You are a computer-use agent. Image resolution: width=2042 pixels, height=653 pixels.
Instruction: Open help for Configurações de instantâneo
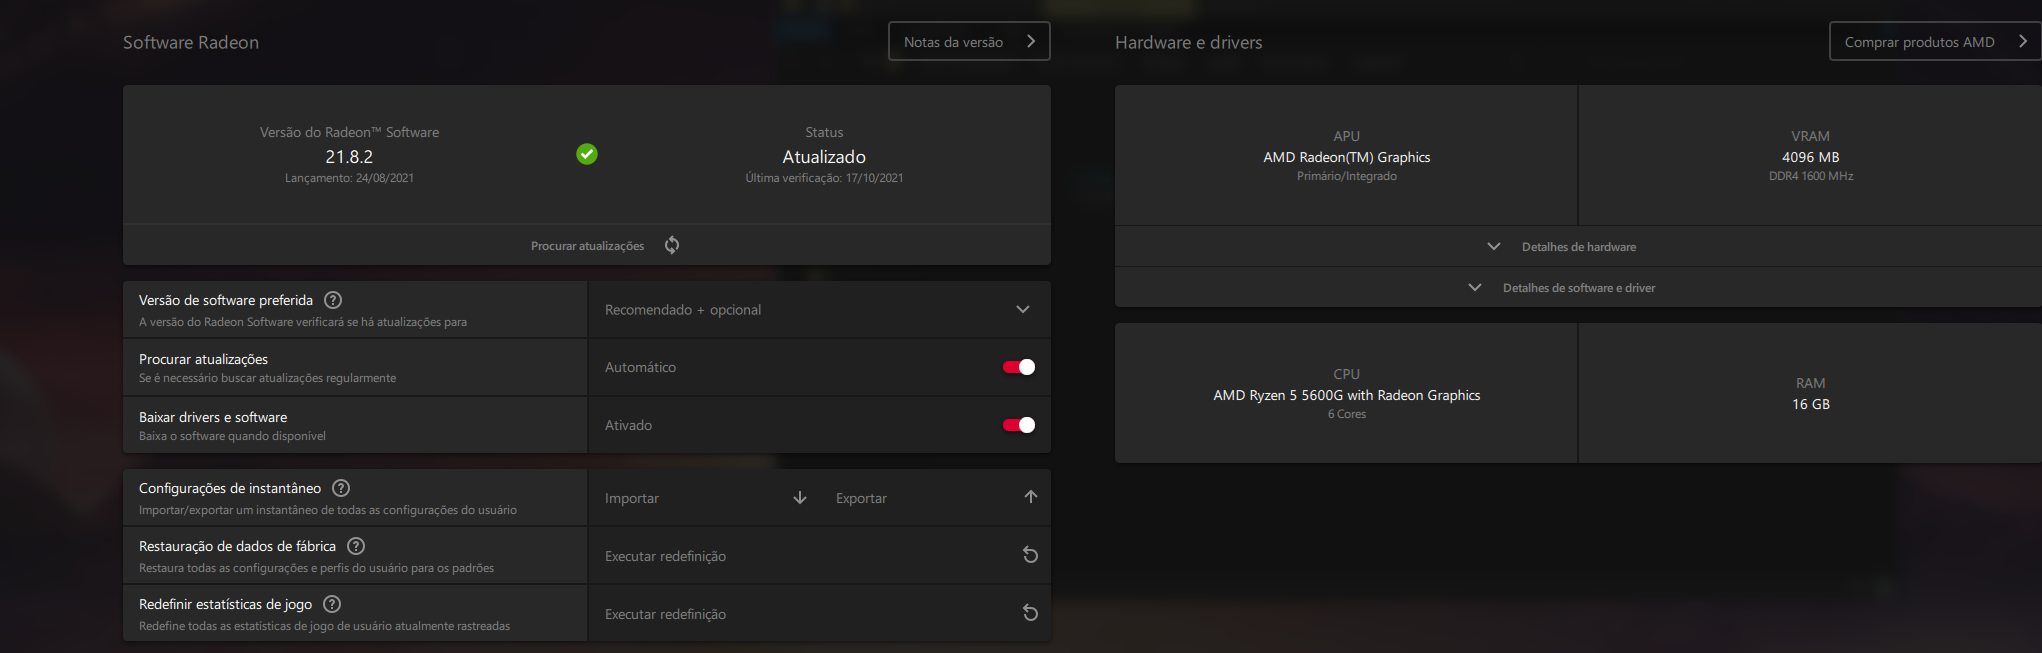pyautogui.click(x=341, y=488)
